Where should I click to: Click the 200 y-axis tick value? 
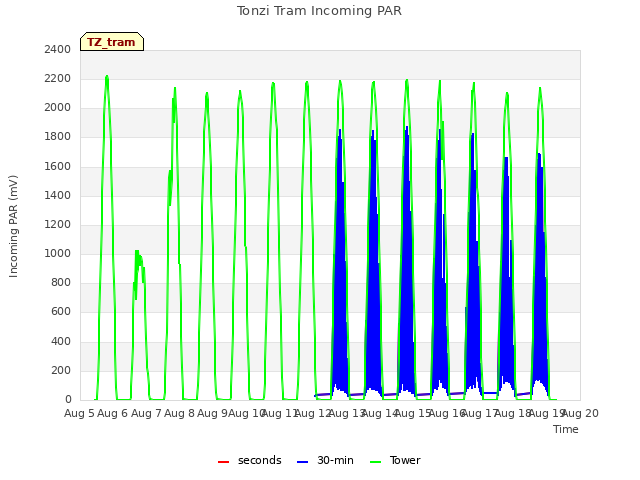click(x=61, y=370)
